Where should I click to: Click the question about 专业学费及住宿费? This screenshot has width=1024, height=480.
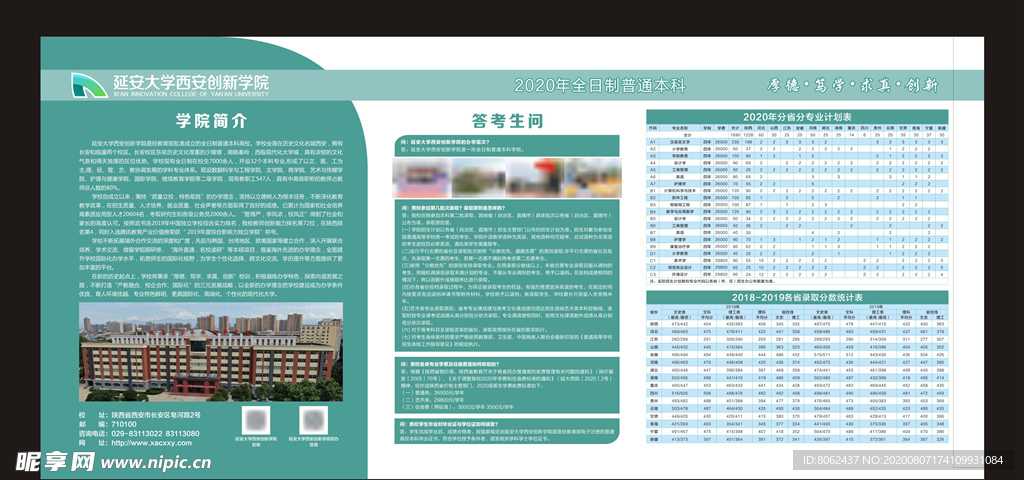tap(450, 364)
